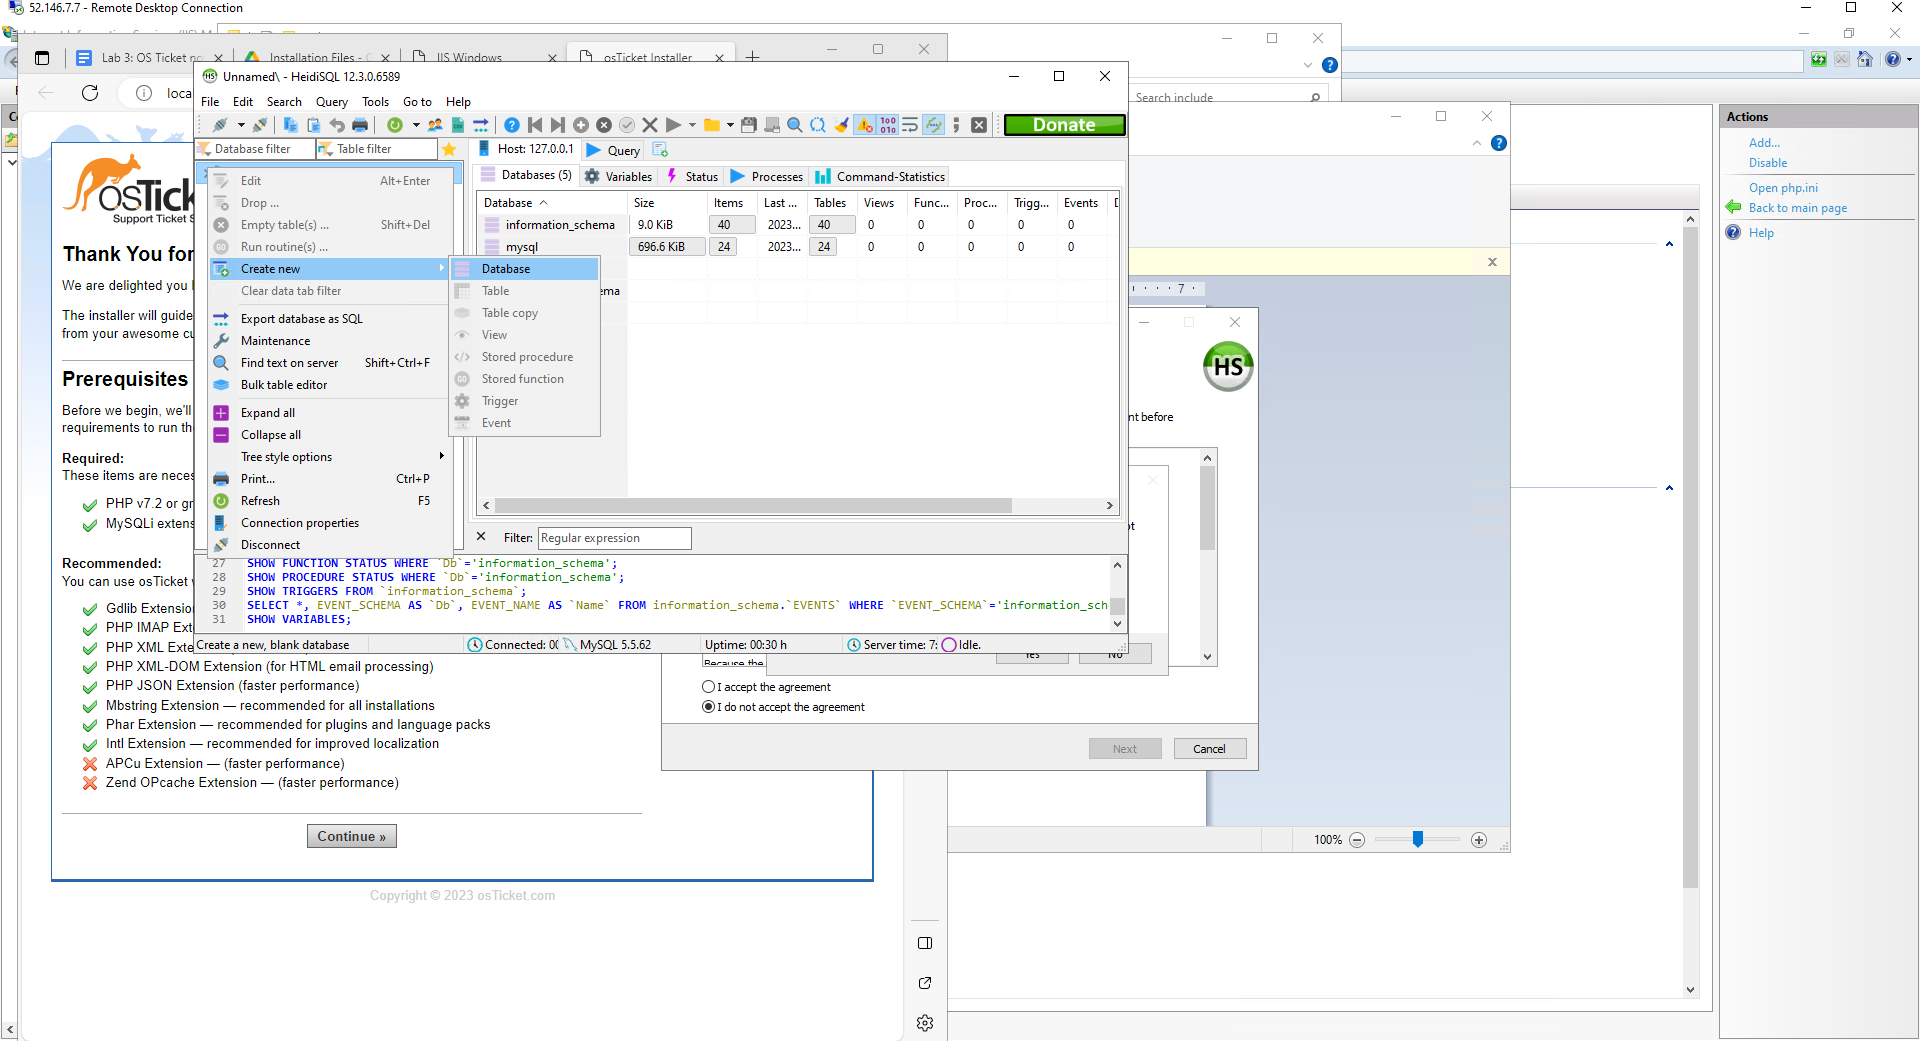This screenshot has width=1920, height=1041.
Task: Choose Database from Create new submenu
Action: click(524, 269)
